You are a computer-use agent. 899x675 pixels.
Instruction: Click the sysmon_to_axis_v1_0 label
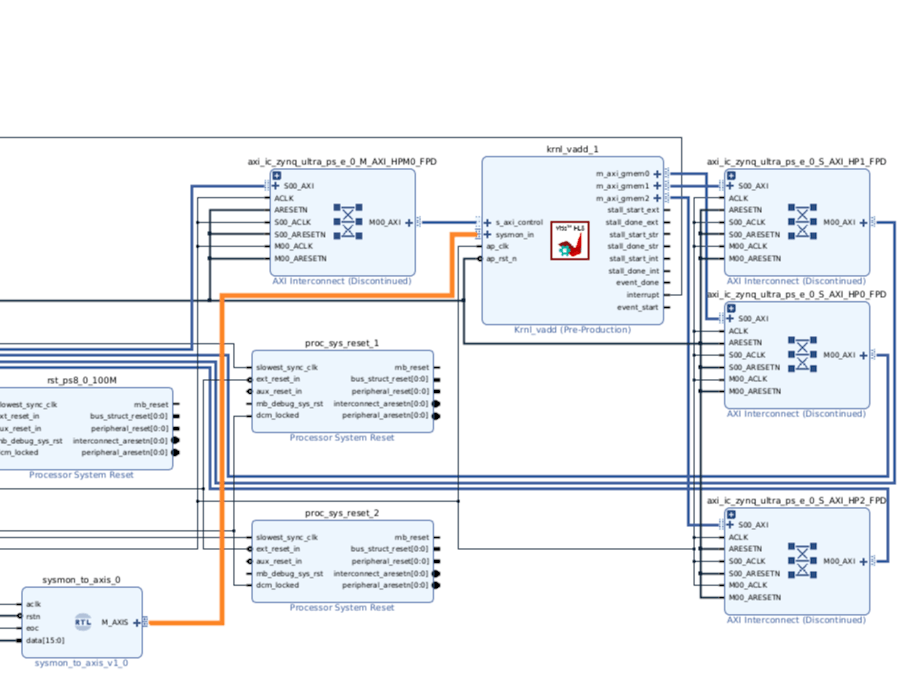click(81, 663)
